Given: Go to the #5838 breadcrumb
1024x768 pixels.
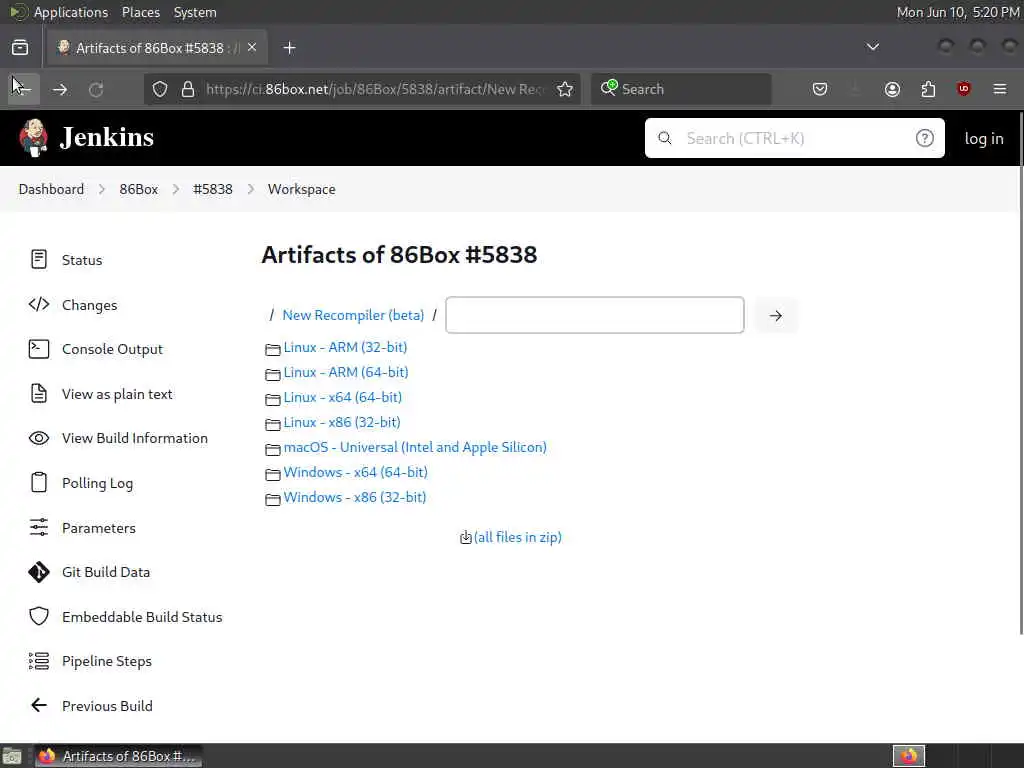Looking at the screenshot, I should (x=213, y=189).
